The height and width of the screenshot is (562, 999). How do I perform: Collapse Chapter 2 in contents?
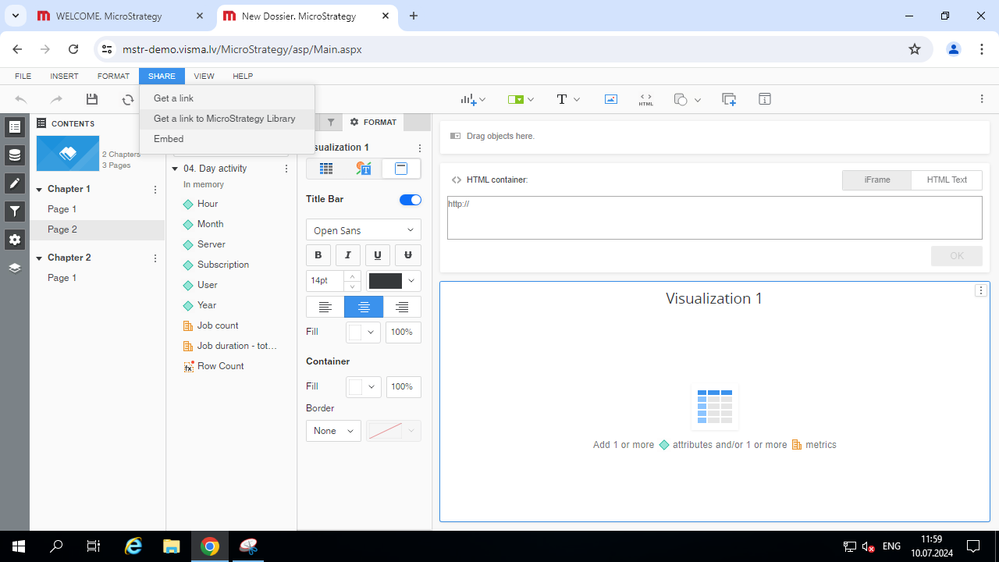click(x=40, y=258)
